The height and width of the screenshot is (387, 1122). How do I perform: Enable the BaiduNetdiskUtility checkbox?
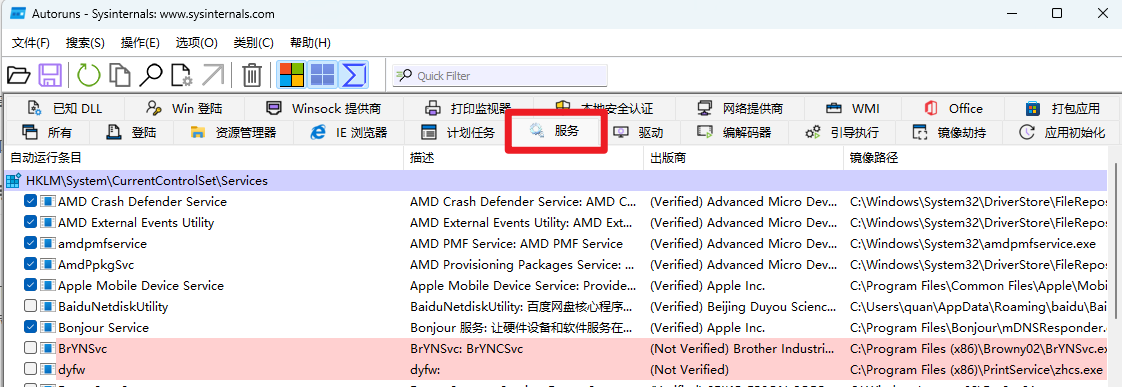tap(30, 306)
